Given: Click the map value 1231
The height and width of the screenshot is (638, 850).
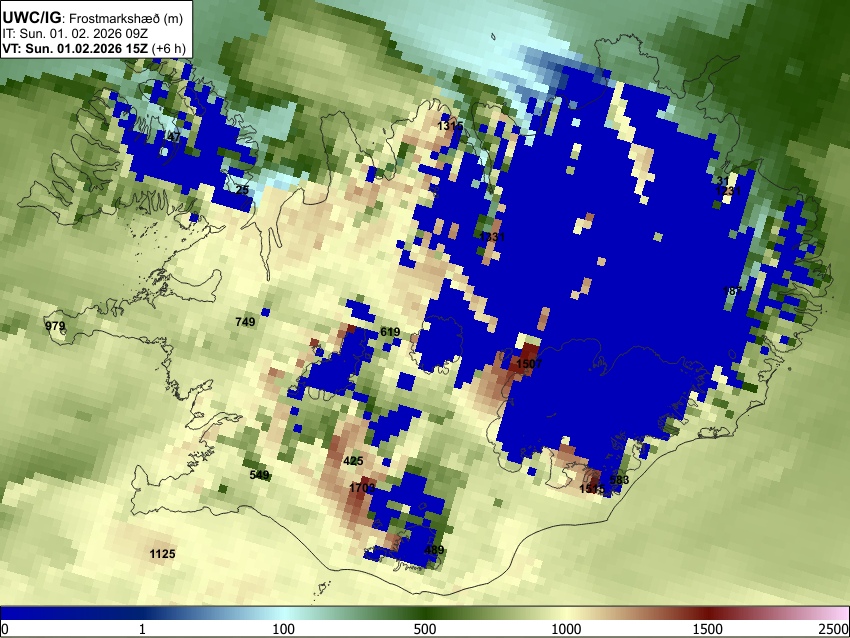Looking at the screenshot, I should (728, 191).
